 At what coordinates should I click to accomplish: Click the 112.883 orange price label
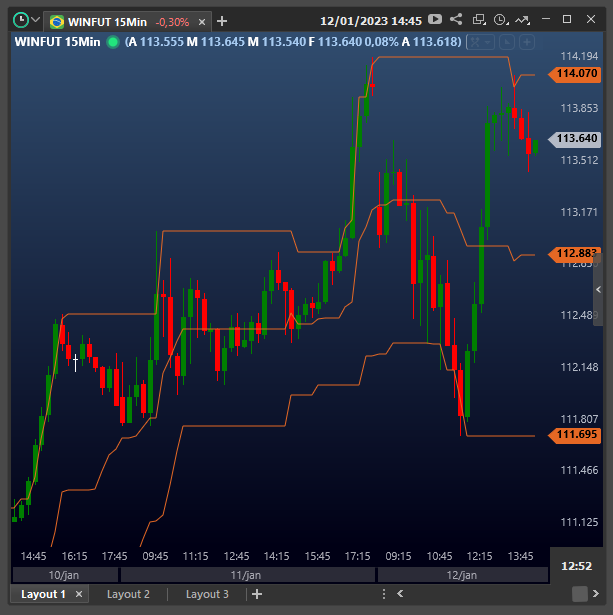coord(575,254)
